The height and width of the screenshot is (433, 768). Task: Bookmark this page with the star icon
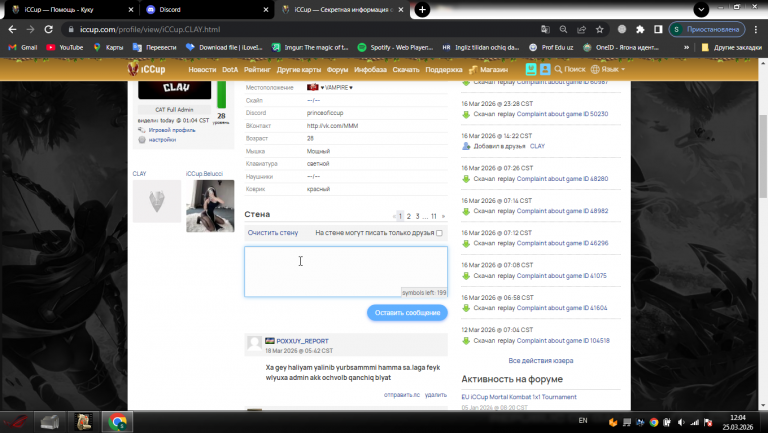pyautogui.click(x=600, y=29)
